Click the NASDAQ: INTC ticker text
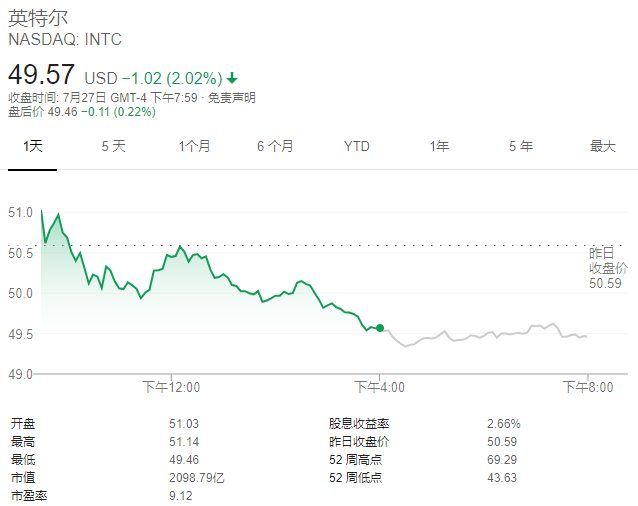 click(x=65, y=40)
